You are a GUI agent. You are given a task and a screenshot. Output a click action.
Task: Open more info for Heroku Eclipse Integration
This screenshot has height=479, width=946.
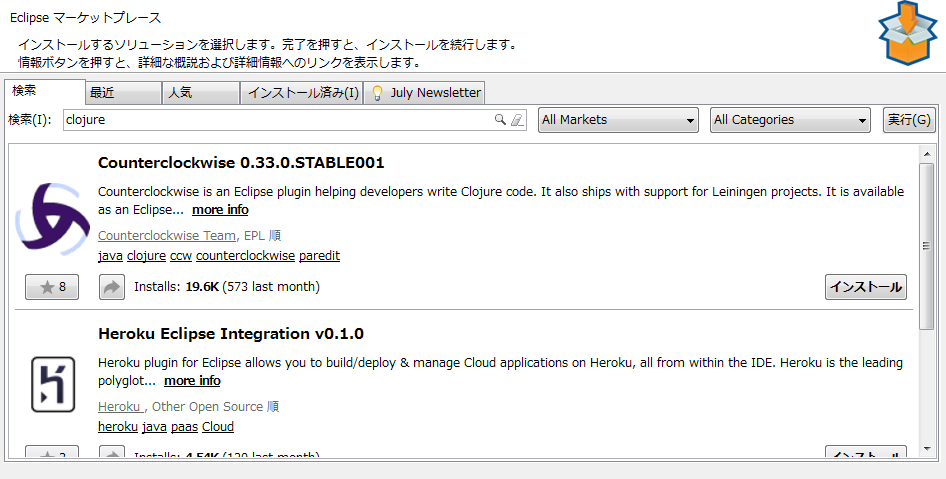[x=192, y=381]
